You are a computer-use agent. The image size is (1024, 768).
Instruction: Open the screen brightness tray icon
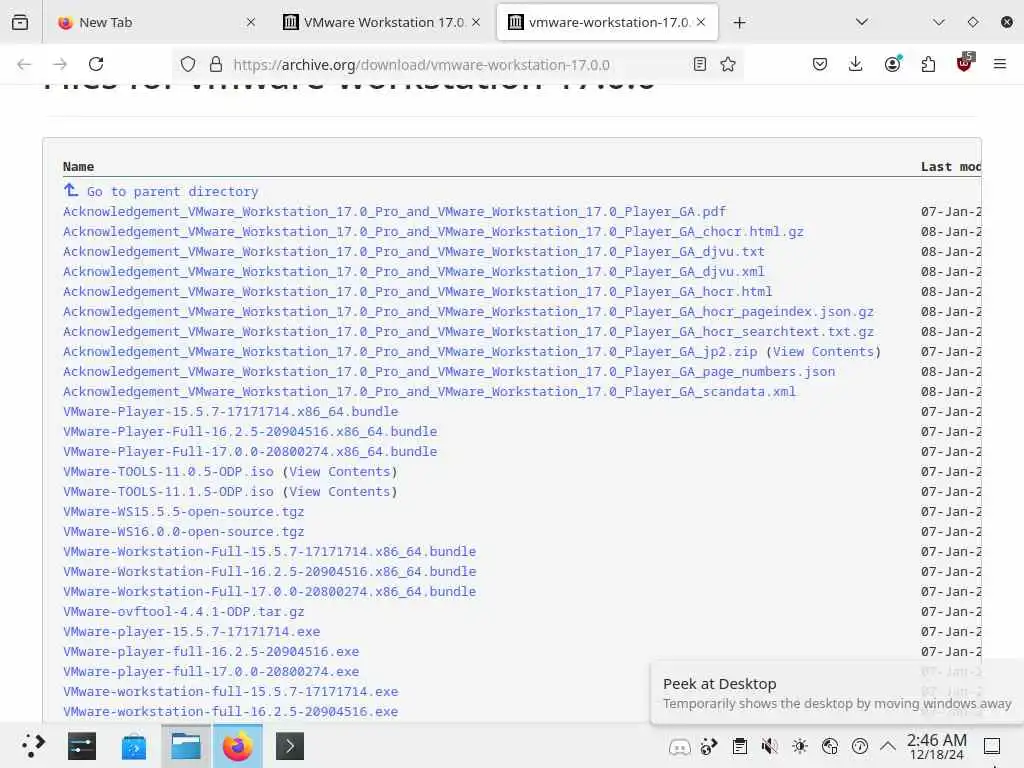800,746
